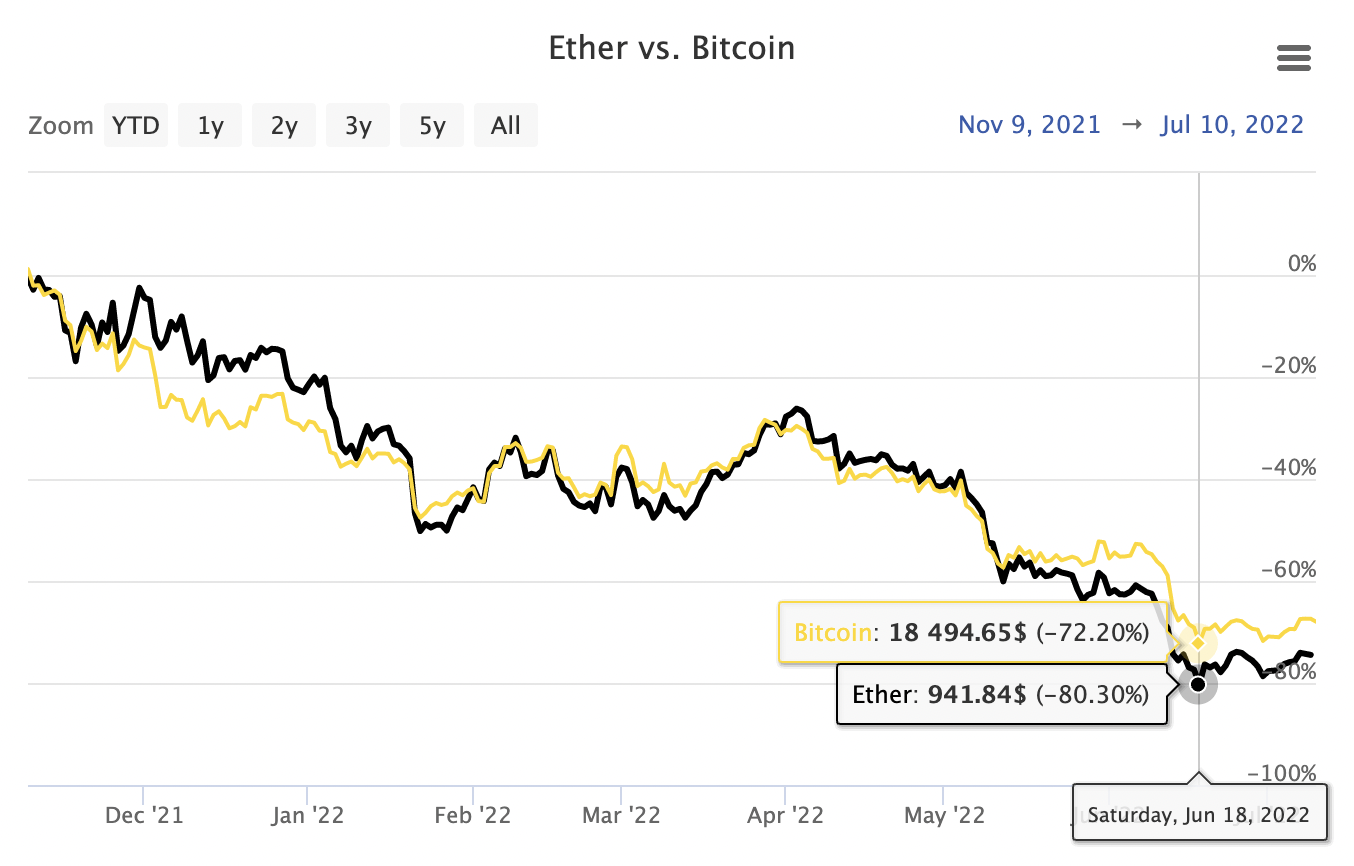Viewport: 1354px width, 866px height.
Task: Click the yellow Bitcoin data point marker
Action: pos(1198,643)
